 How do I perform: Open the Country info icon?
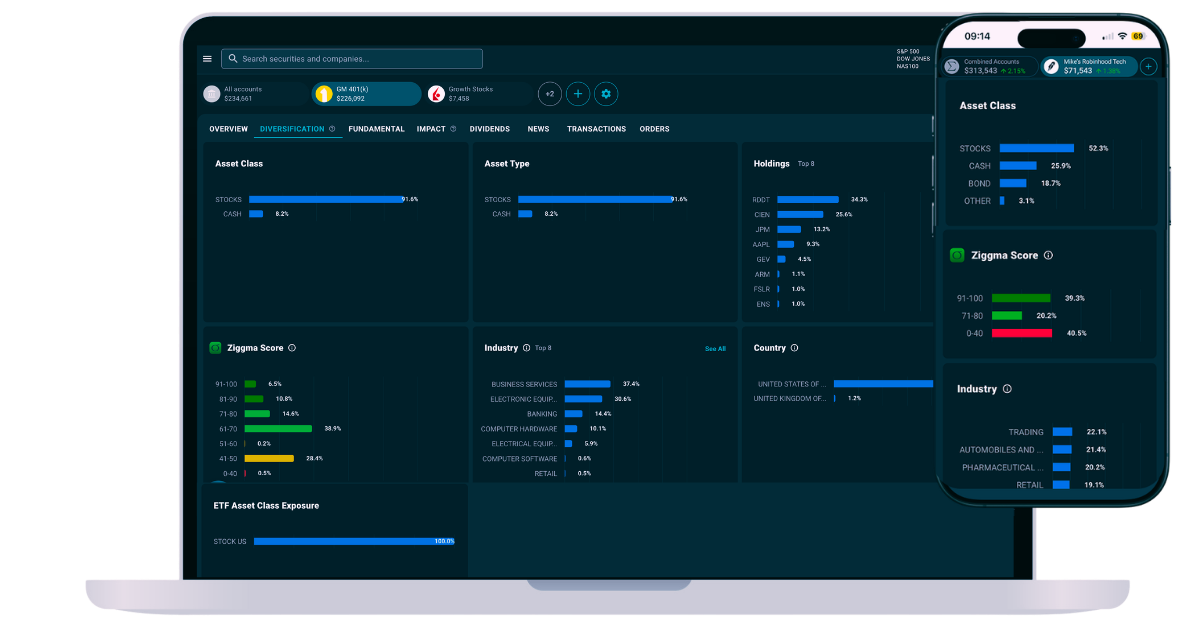point(795,348)
